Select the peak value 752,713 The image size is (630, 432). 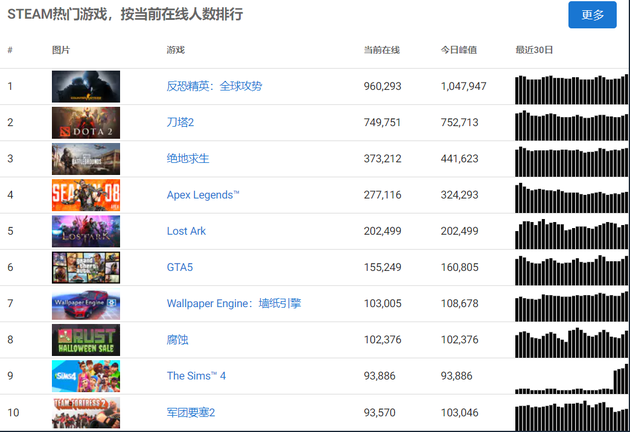pos(460,122)
